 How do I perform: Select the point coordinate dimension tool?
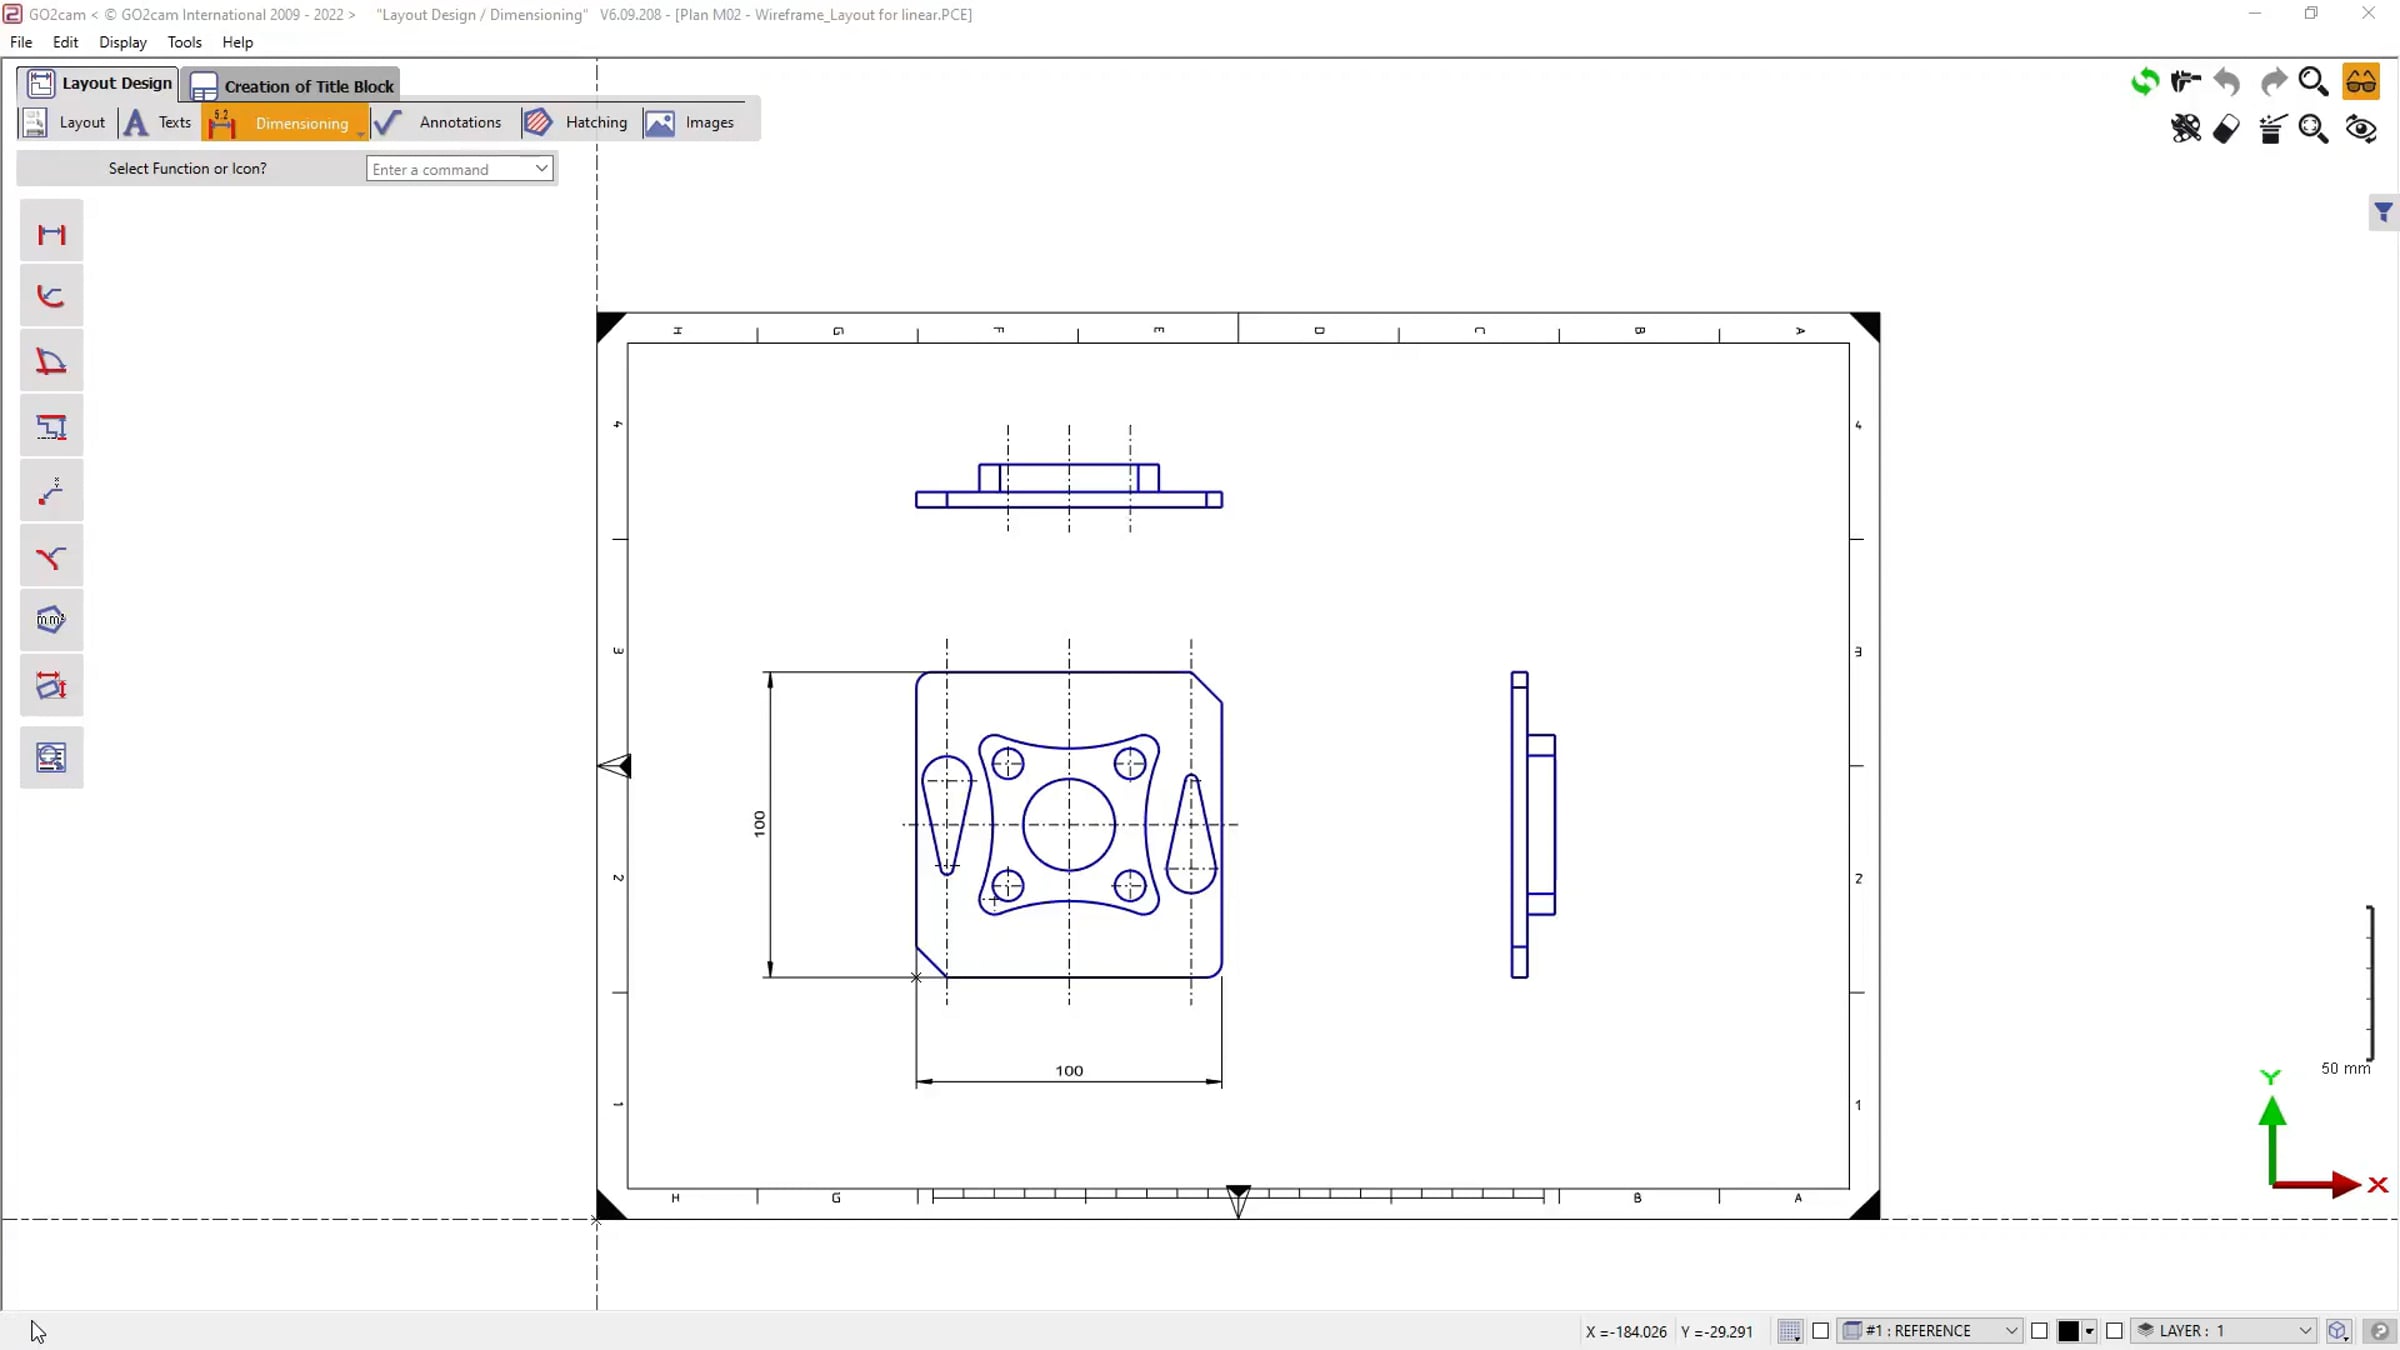[51, 491]
